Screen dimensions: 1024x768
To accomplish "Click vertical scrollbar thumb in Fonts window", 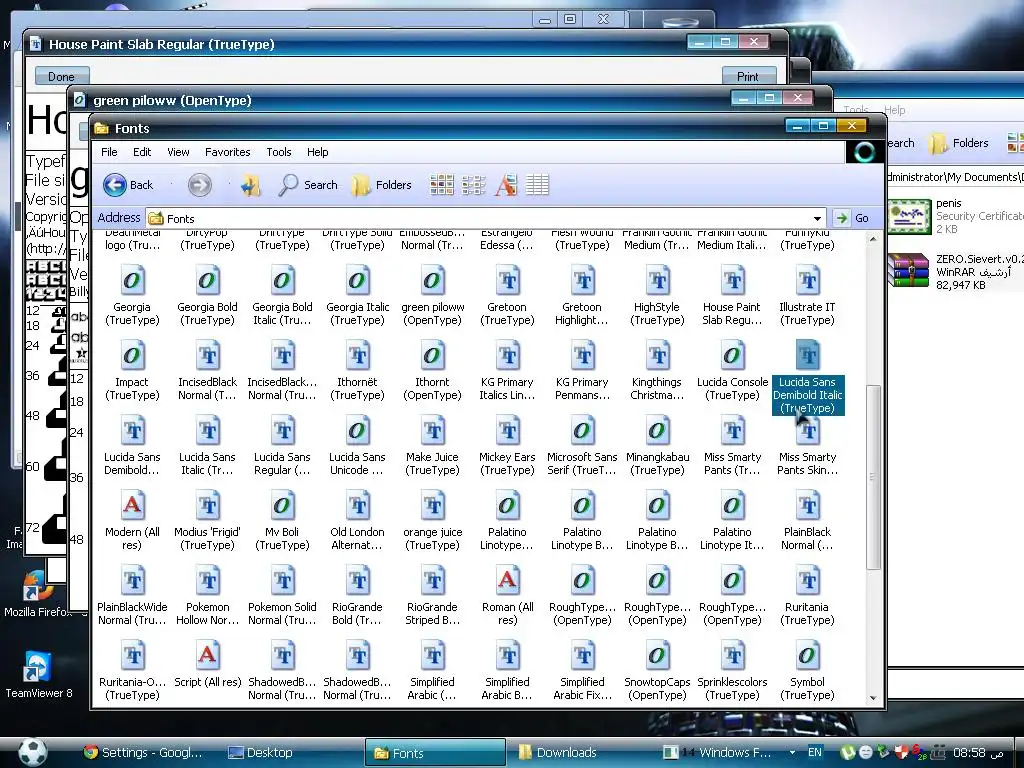I will pos(873,477).
